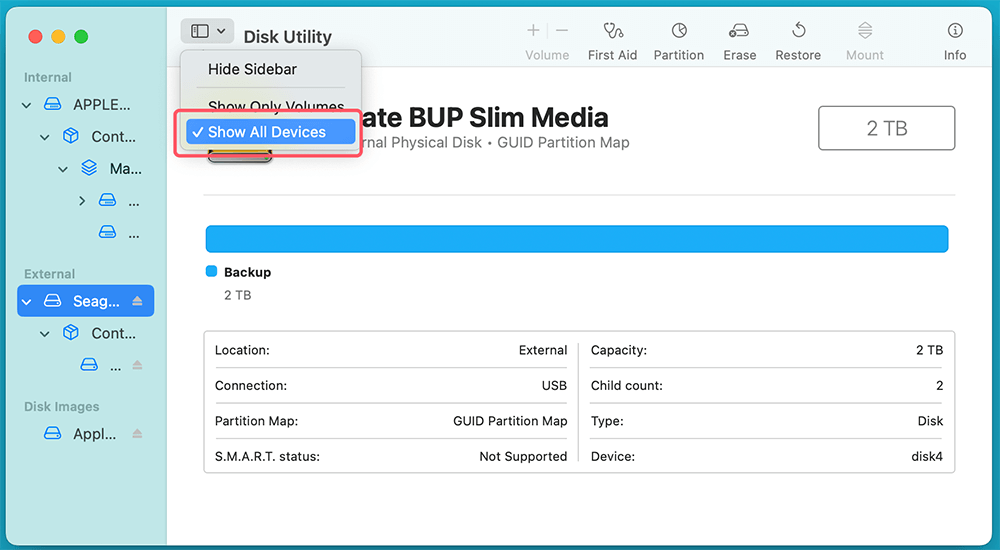
Task: Expand the collapsed internal volume chevron
Action: pos(82,201)
